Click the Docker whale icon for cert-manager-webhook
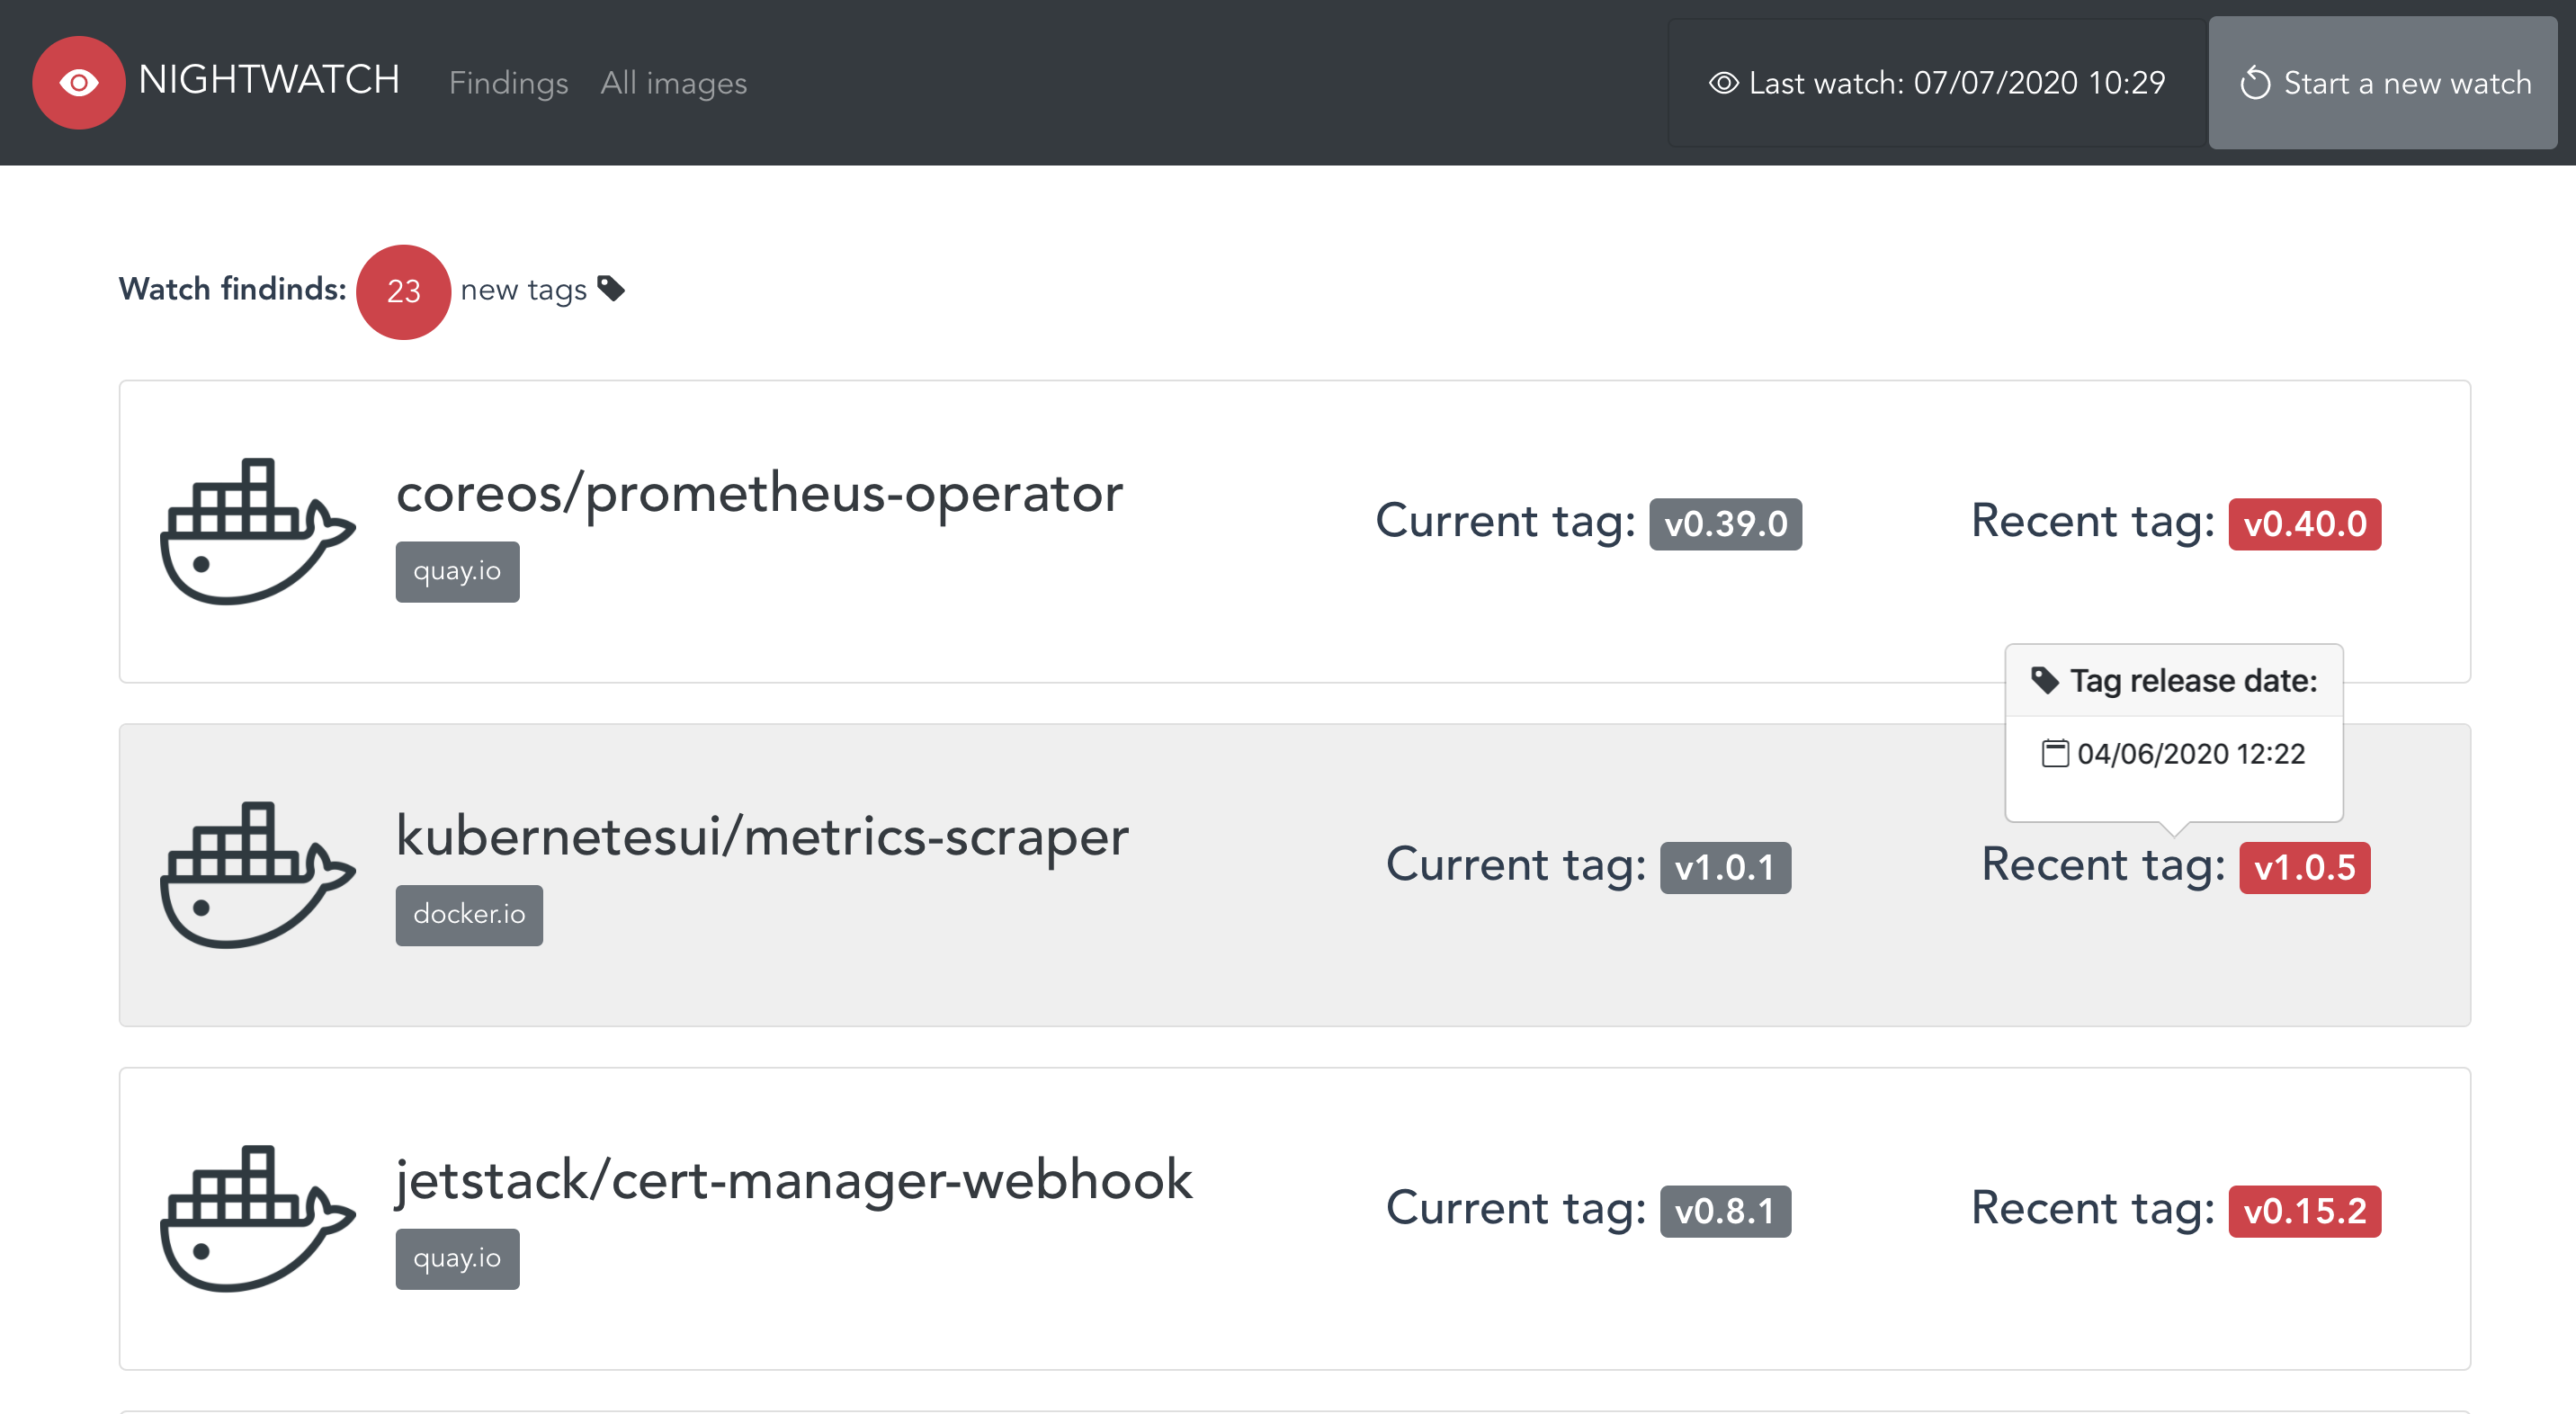Viewport: 2576px width, 1414px height. (x=256, y=1218)
